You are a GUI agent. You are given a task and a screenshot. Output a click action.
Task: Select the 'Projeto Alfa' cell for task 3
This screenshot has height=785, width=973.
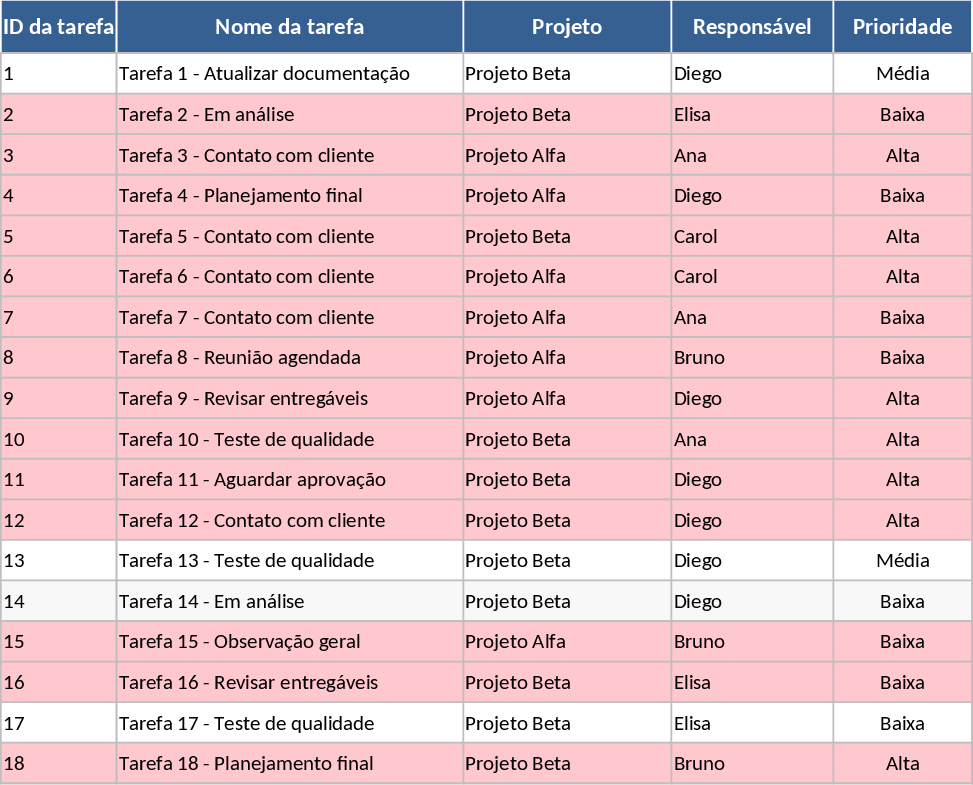coord(567,156)
